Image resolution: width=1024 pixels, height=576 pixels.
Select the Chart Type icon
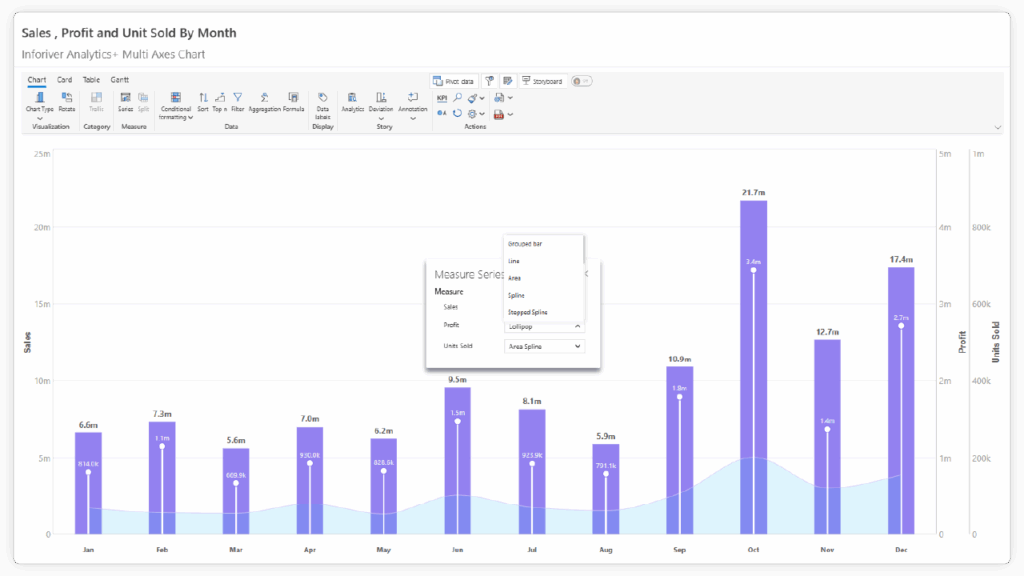[39, 99]
